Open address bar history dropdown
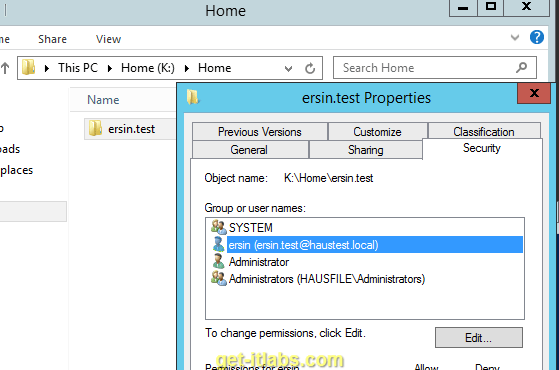This screenshot has width=559, height=370. (x=288, y=68)
